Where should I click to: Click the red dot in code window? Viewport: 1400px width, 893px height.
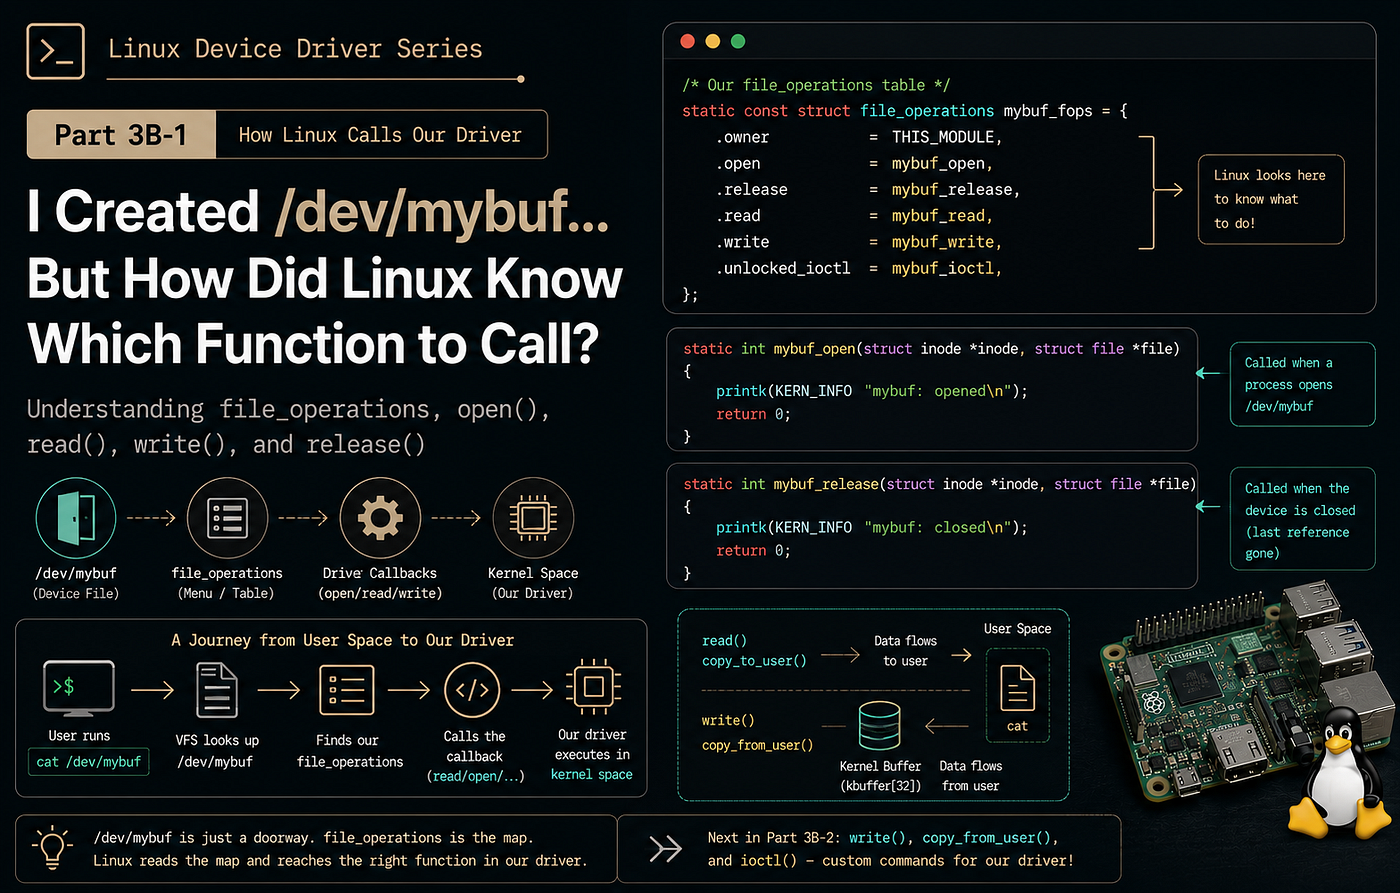pyautogui.click(x=687, y=42)
